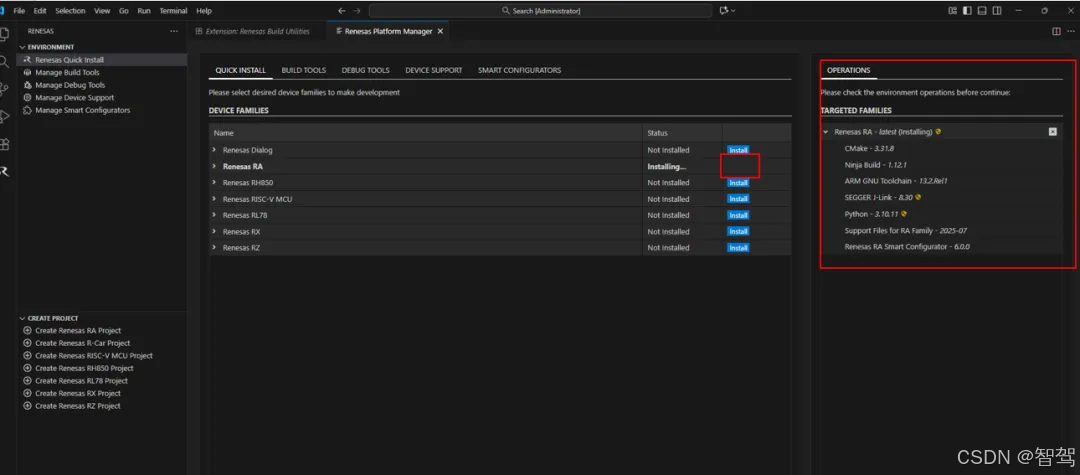Expand the Renesas RISC-V MCU family row
Image resolution: width=1080 pixels, height=475 pixels.
click(x=214, y=199)
